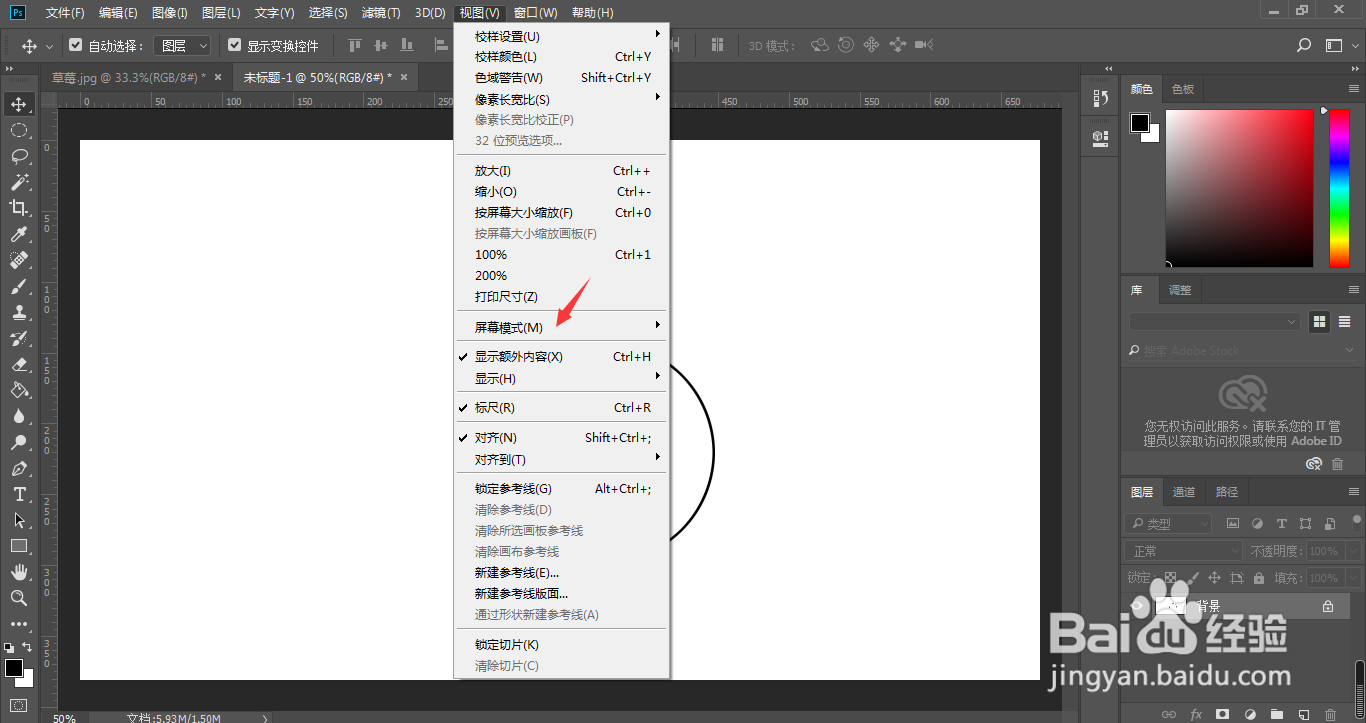Select the Move tool in toolbox
The width and height of the screenshot is (1366, 723).
point(19,104)
